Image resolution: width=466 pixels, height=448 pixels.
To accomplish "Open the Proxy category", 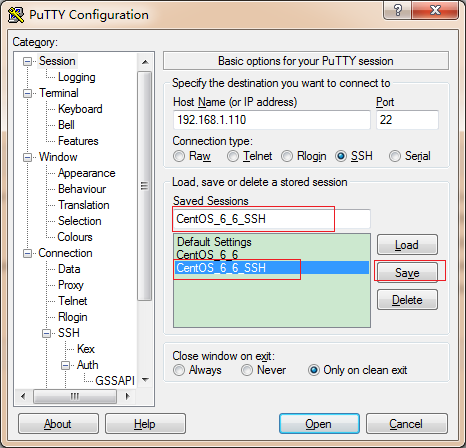I will [x=71, y=285].
